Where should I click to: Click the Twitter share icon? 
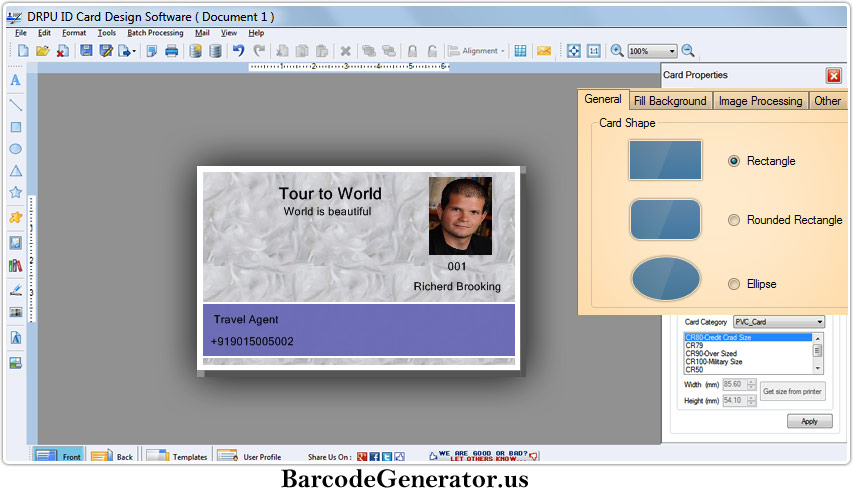pyautogui.click(x=387, y=456)
